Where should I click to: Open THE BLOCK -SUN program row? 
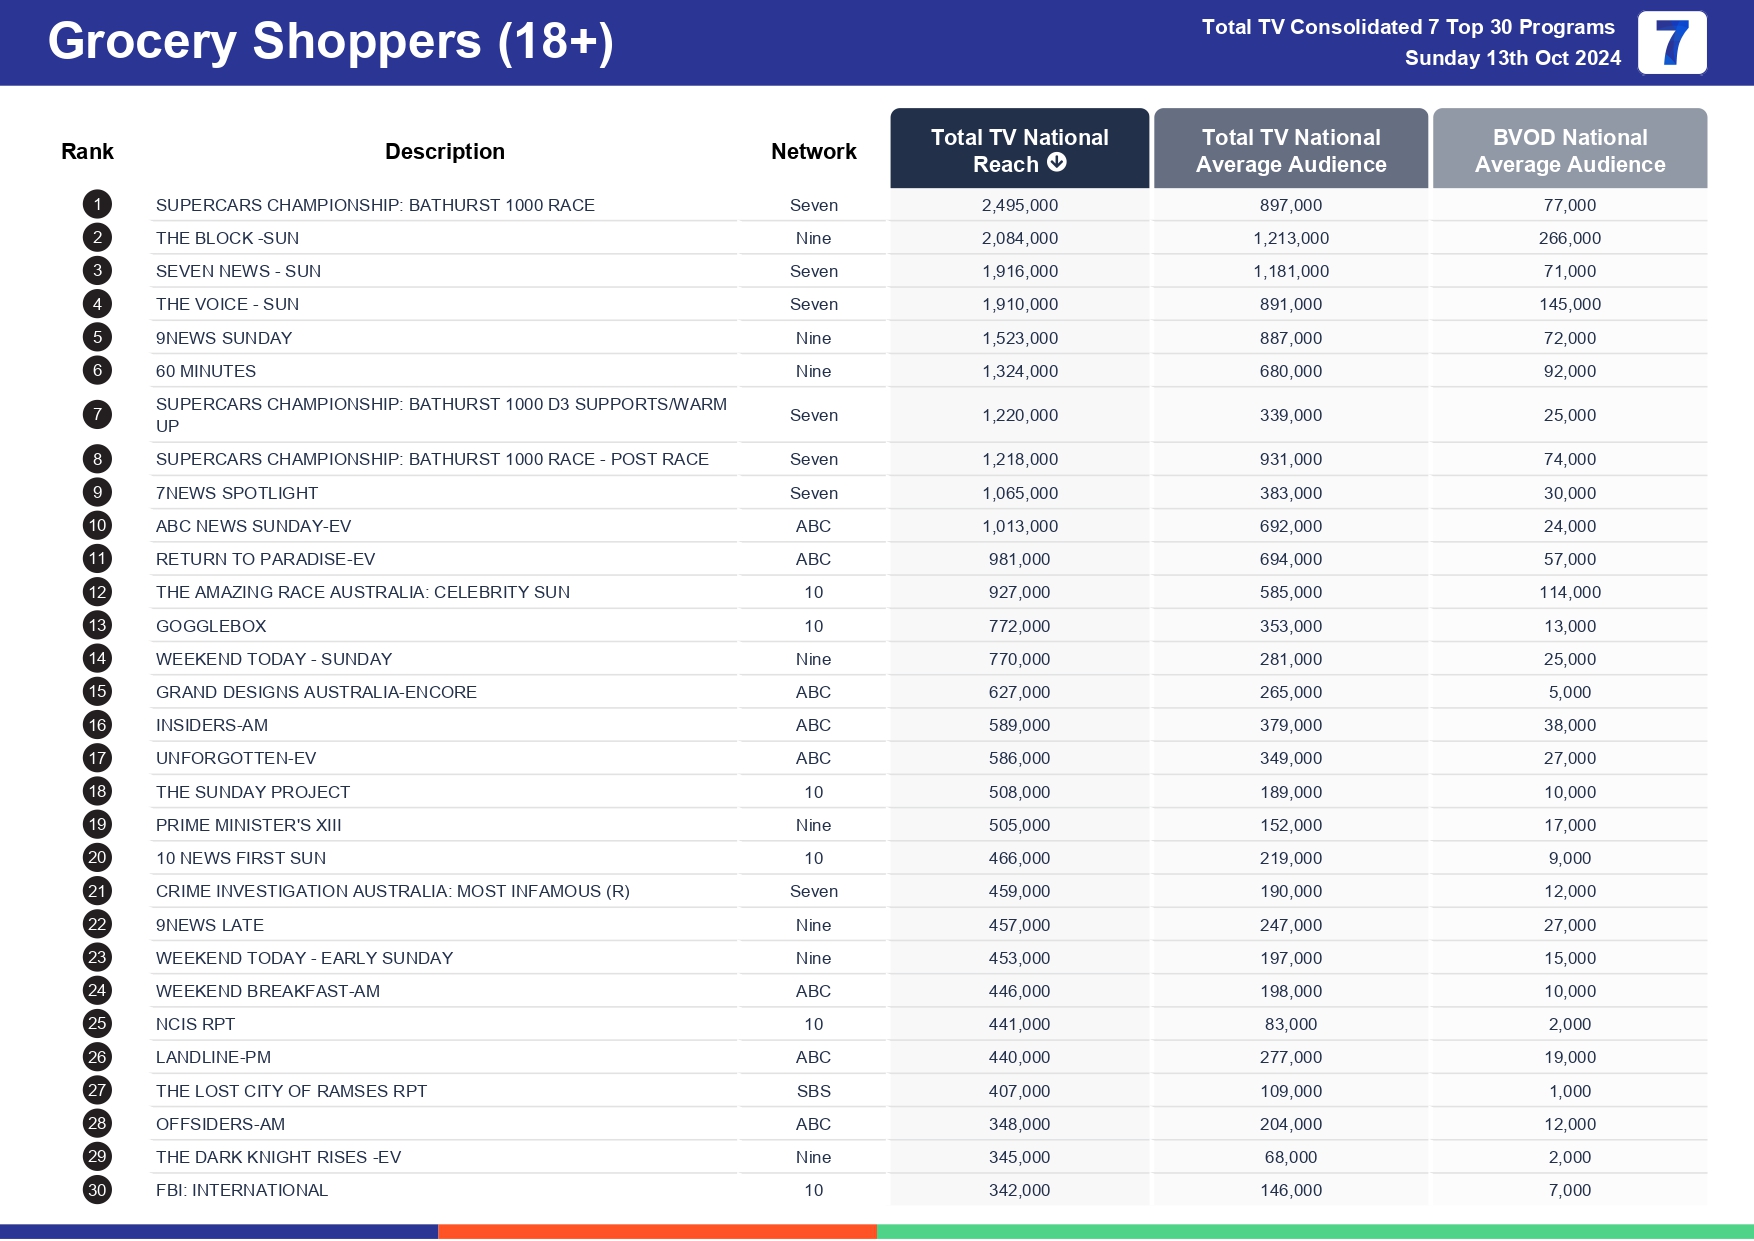coord(227,238)
